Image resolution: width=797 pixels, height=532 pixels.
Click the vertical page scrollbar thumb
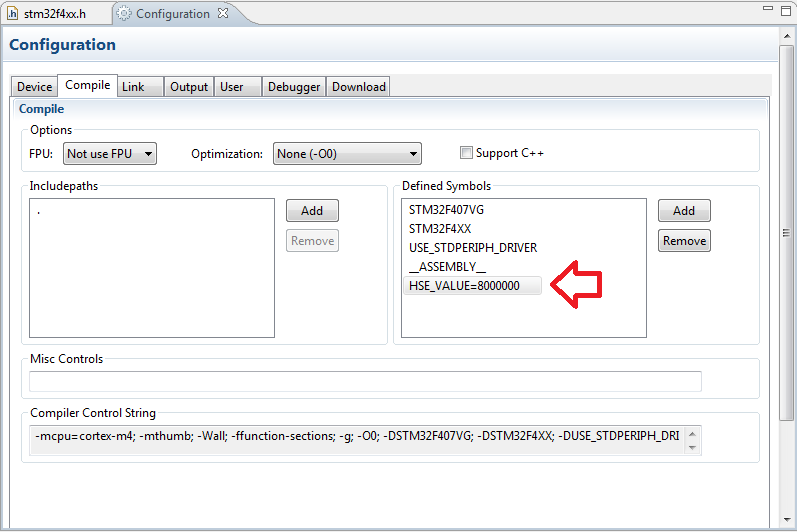click(787, 233)
